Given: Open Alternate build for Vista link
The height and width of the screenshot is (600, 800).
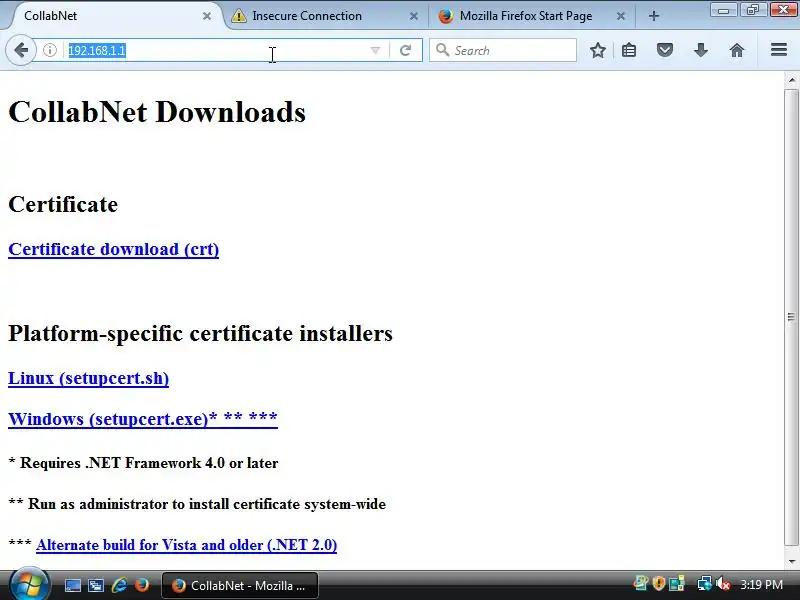Looking at the screenshot, I should click(x=187, y=545).
